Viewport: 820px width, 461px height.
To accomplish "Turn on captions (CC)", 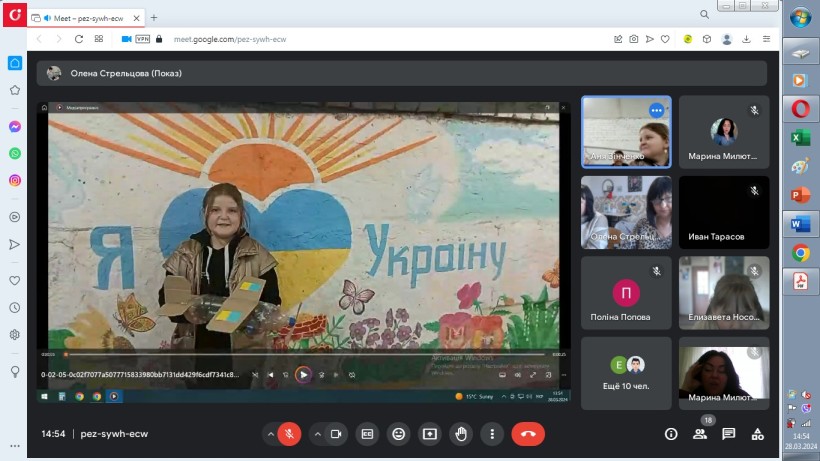I will pyautogui.click(x=368, y=434).
